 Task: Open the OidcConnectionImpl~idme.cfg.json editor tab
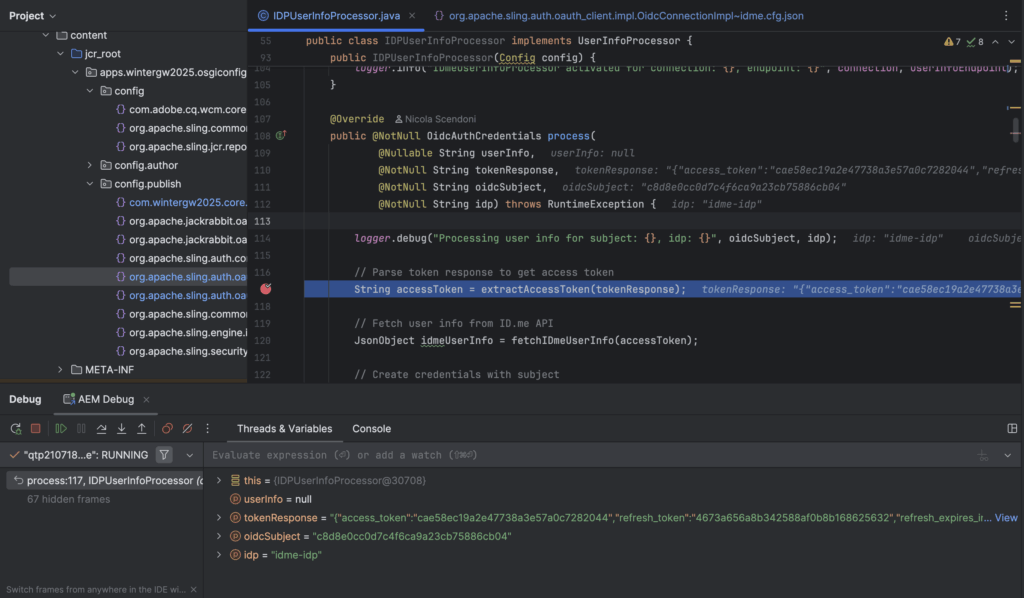click(618, 16)
